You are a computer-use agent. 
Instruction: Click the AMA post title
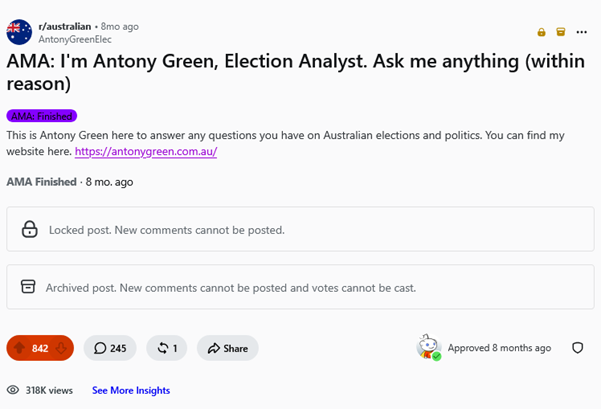point(296,72)
